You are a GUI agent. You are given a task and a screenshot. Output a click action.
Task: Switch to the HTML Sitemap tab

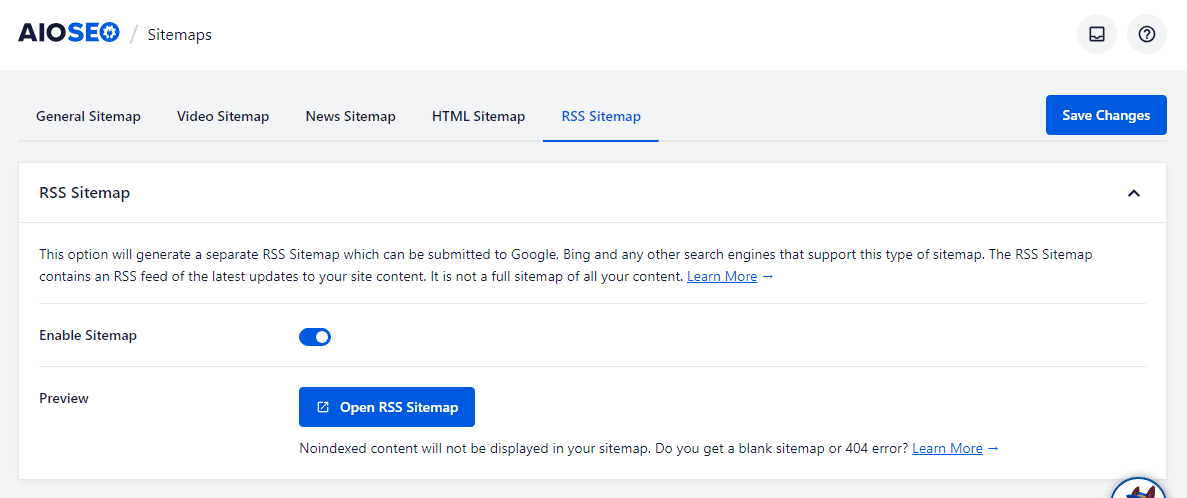478,117
